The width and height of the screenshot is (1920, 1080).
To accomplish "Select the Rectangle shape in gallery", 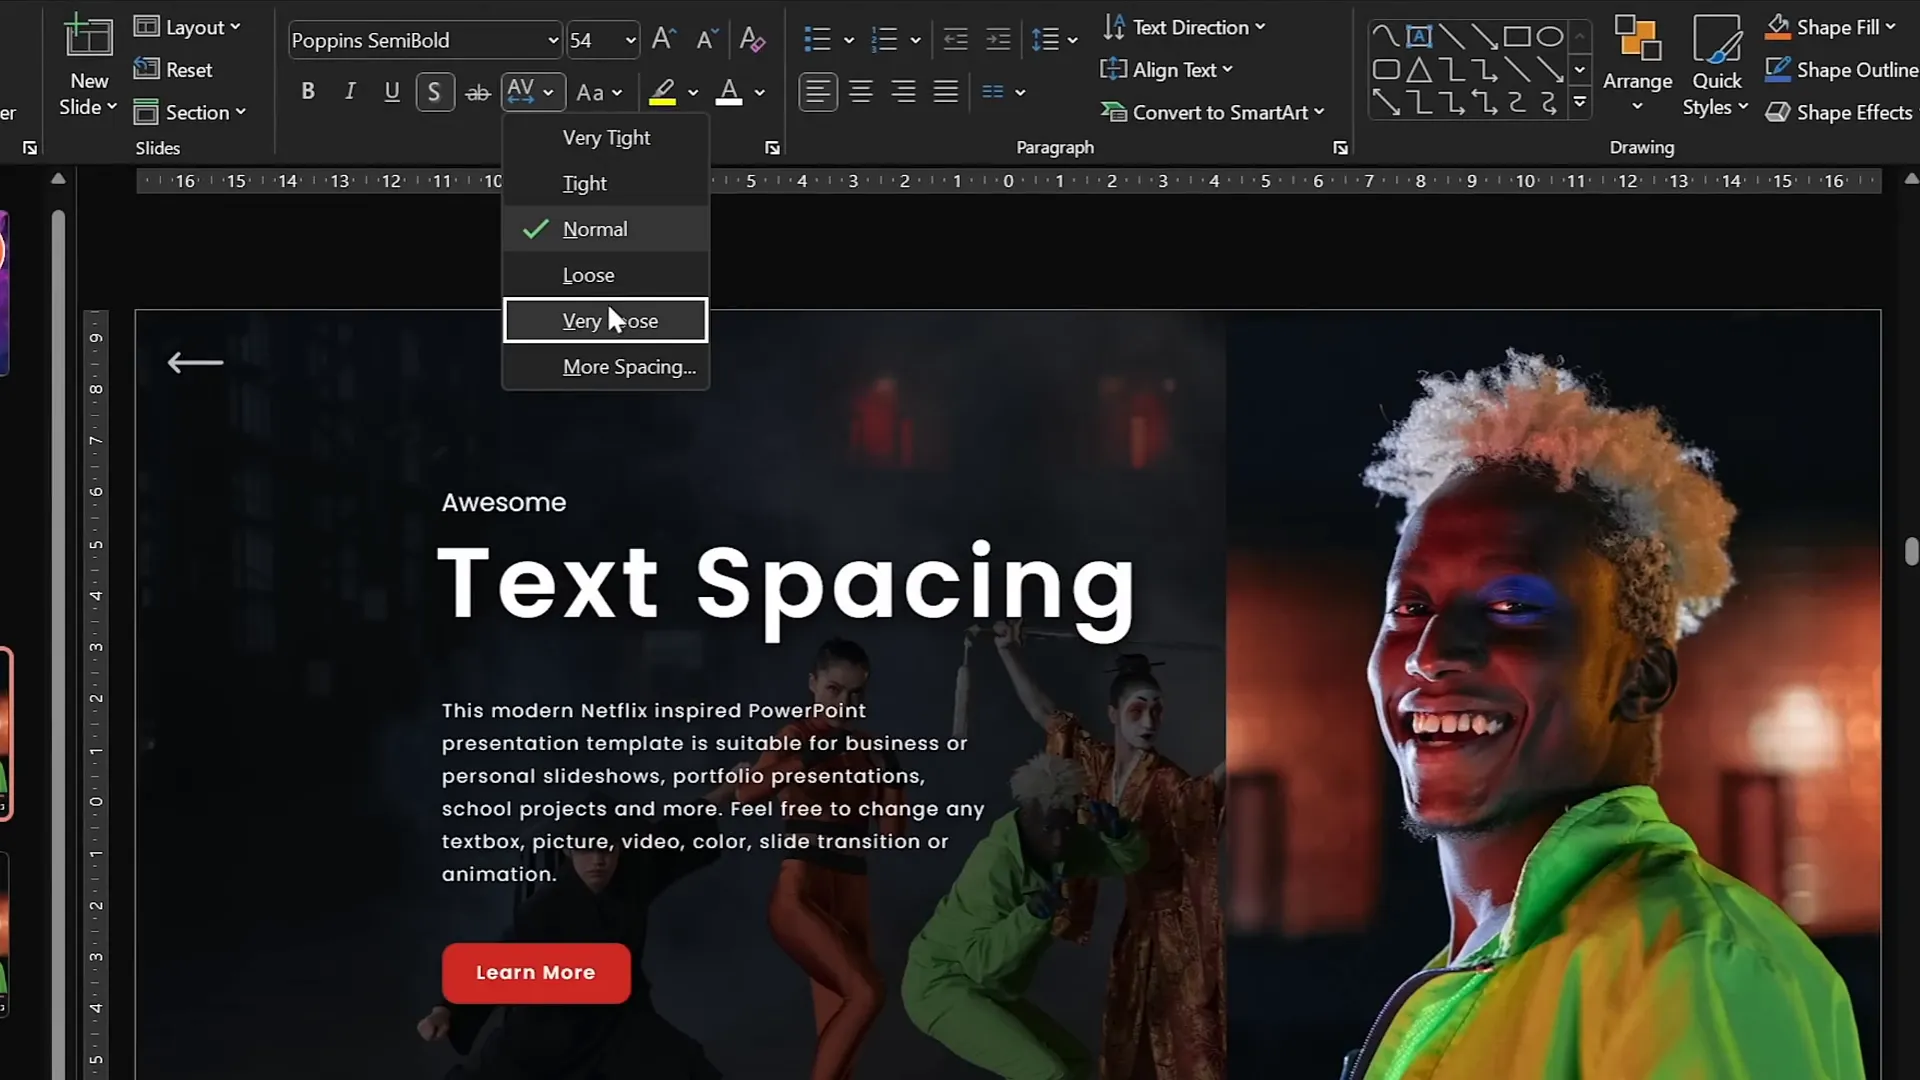I will [1516, 37].
